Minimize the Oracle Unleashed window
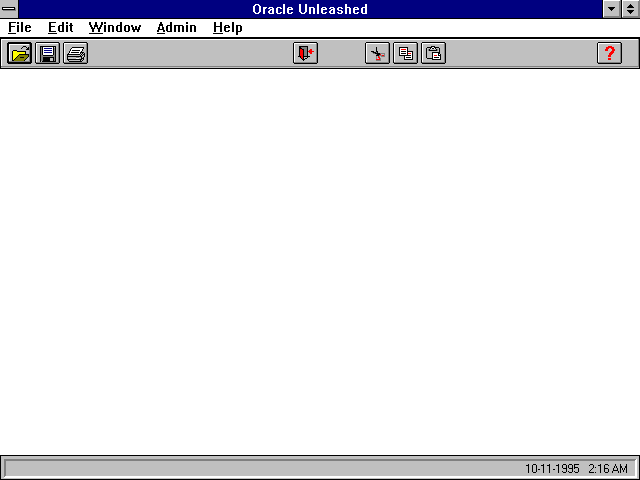Viewport: 640px width, 480px height. (x=613, y=9)
